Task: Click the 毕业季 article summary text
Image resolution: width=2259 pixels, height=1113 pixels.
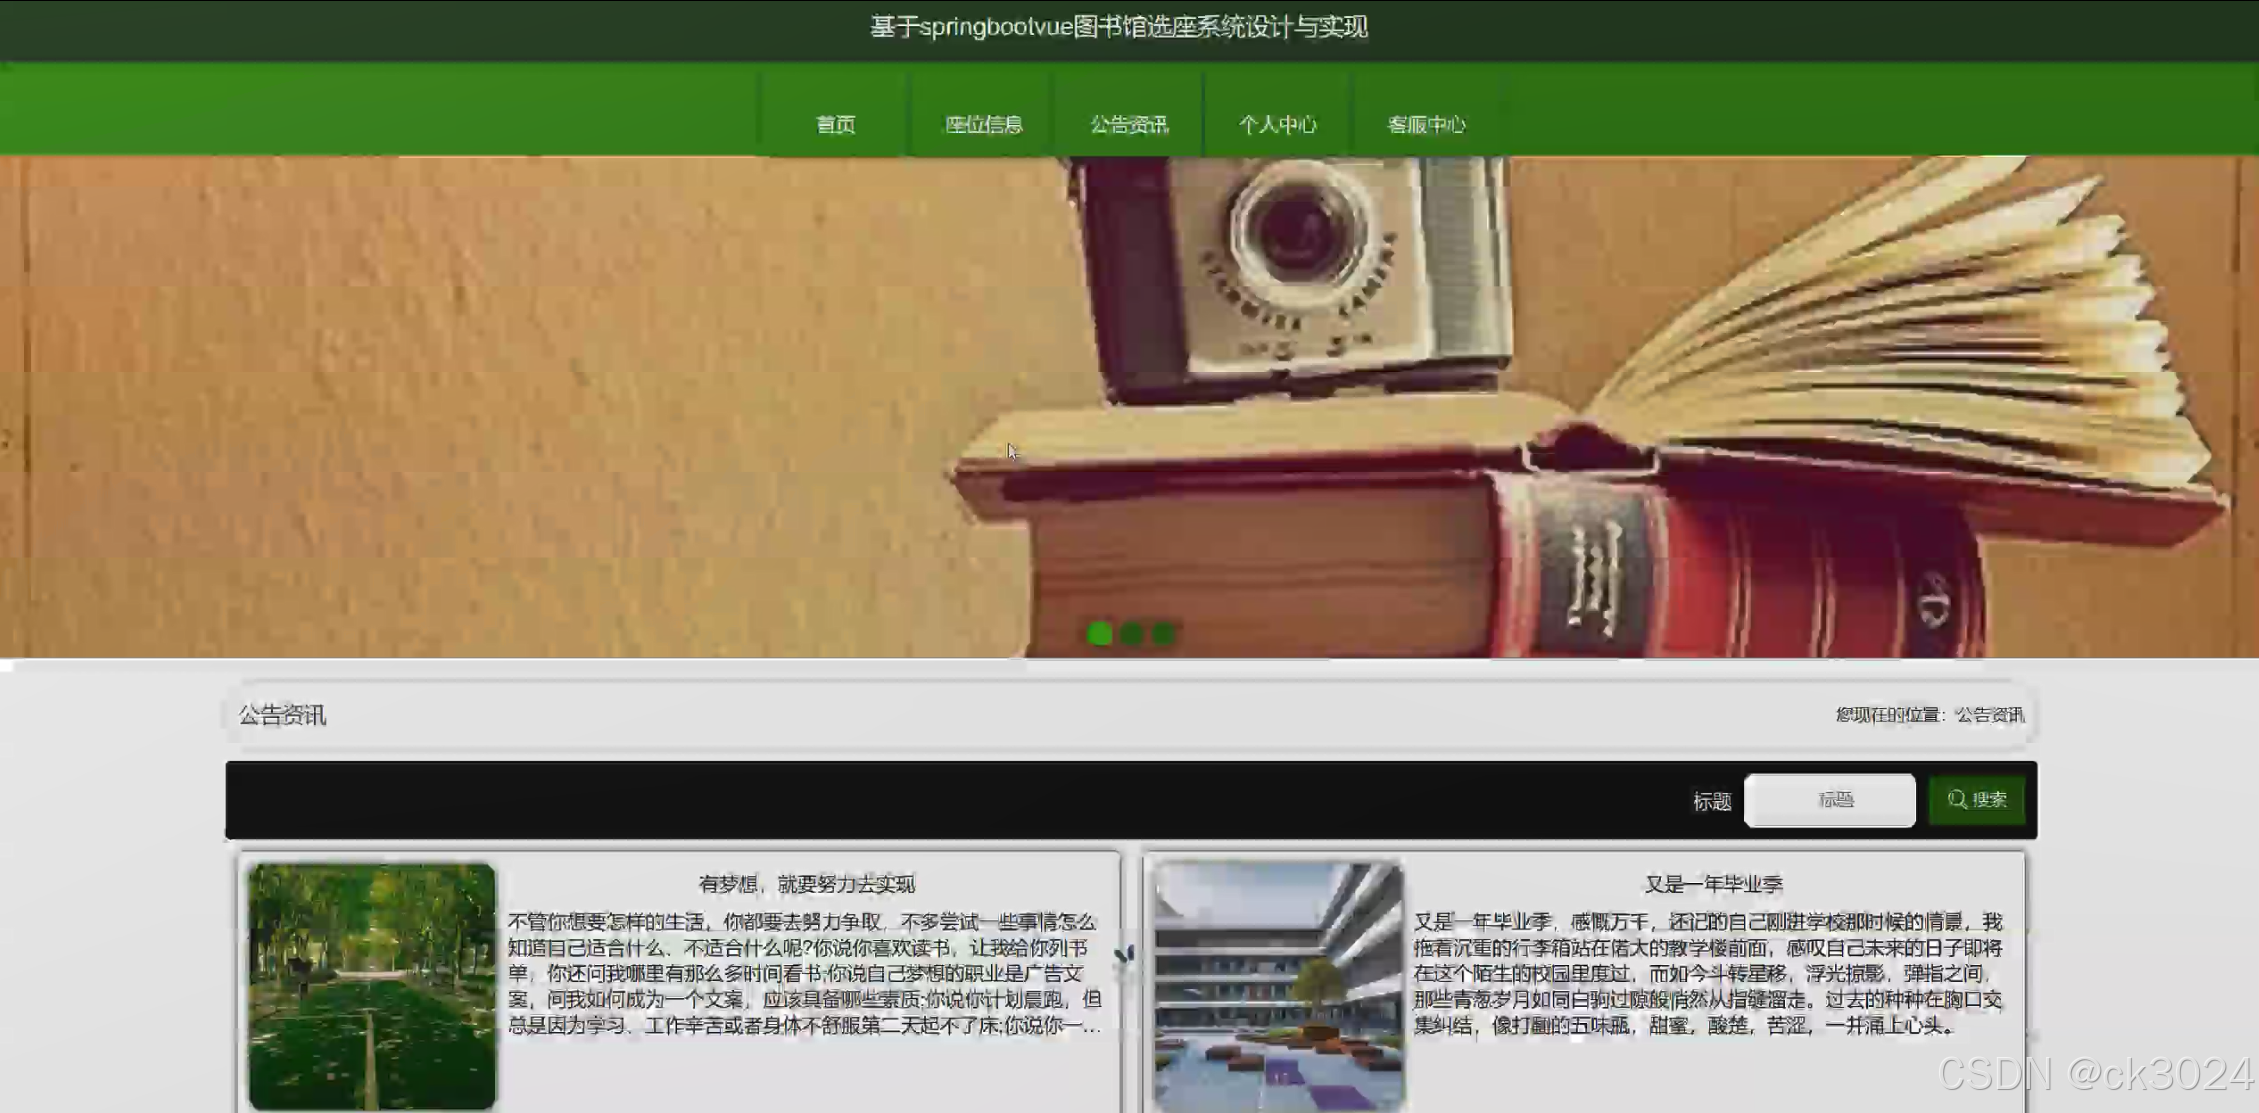Action: coord(1708,973)
